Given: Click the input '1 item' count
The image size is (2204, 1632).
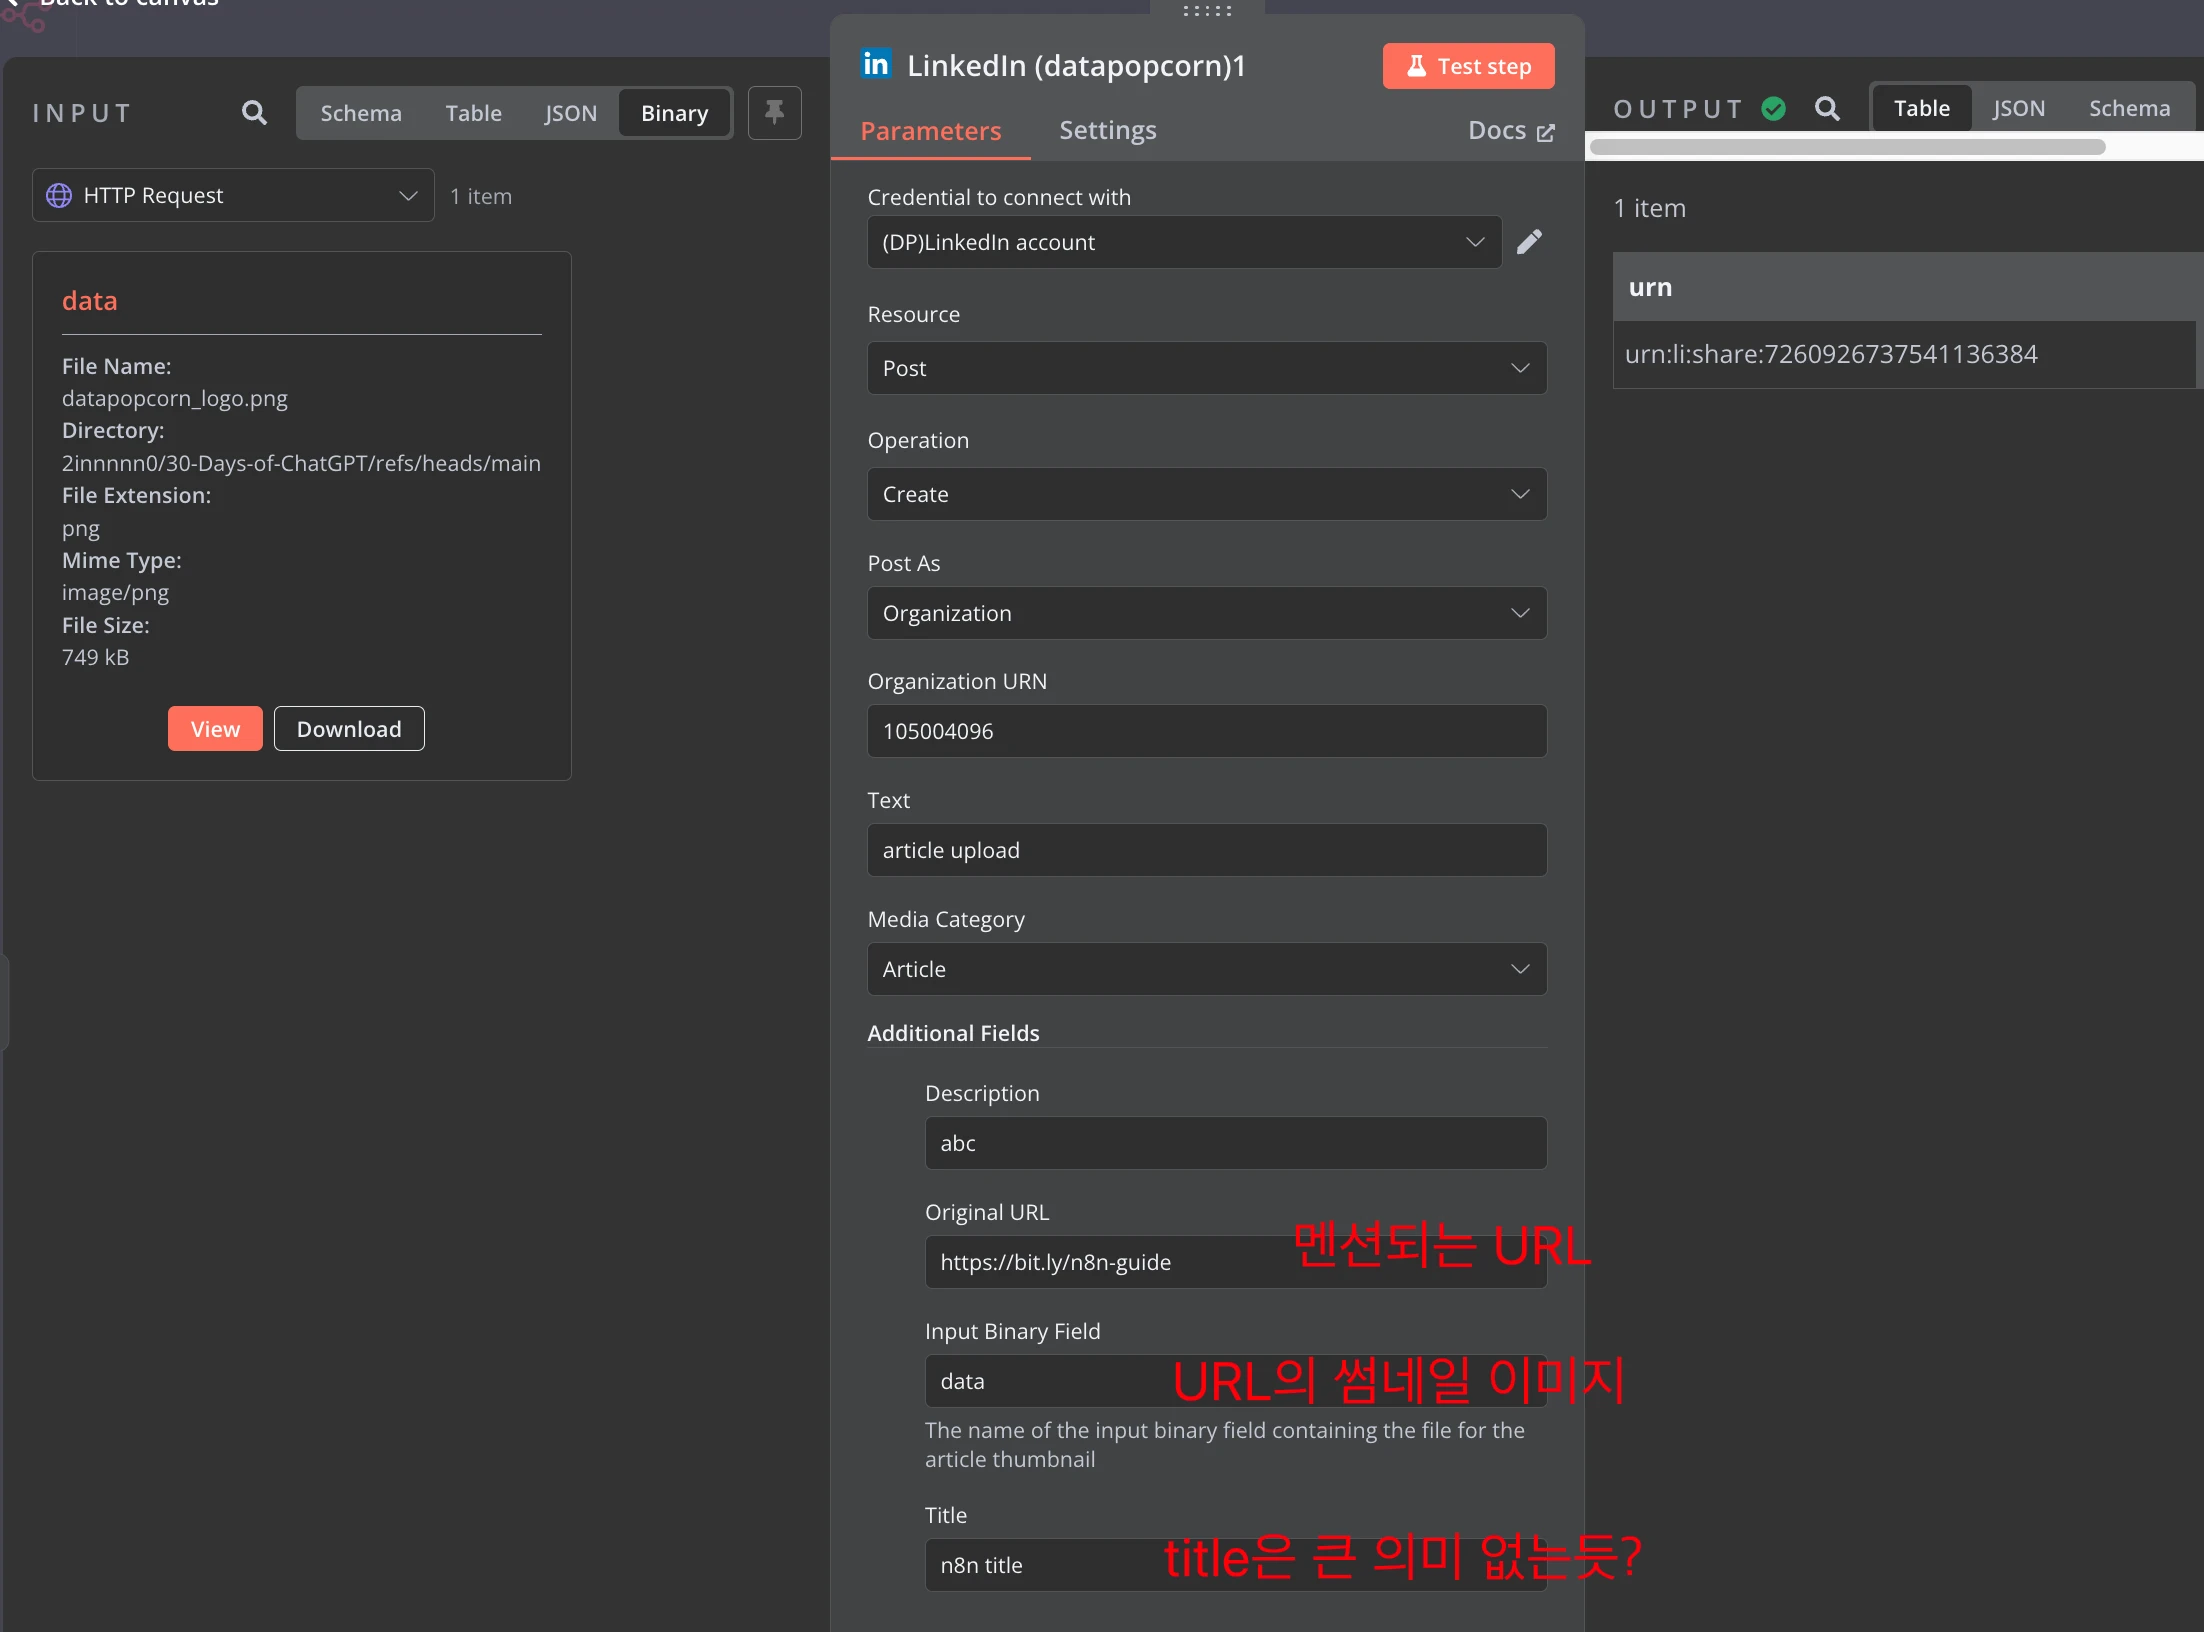Looking at the screenshot, I should 480,196.
